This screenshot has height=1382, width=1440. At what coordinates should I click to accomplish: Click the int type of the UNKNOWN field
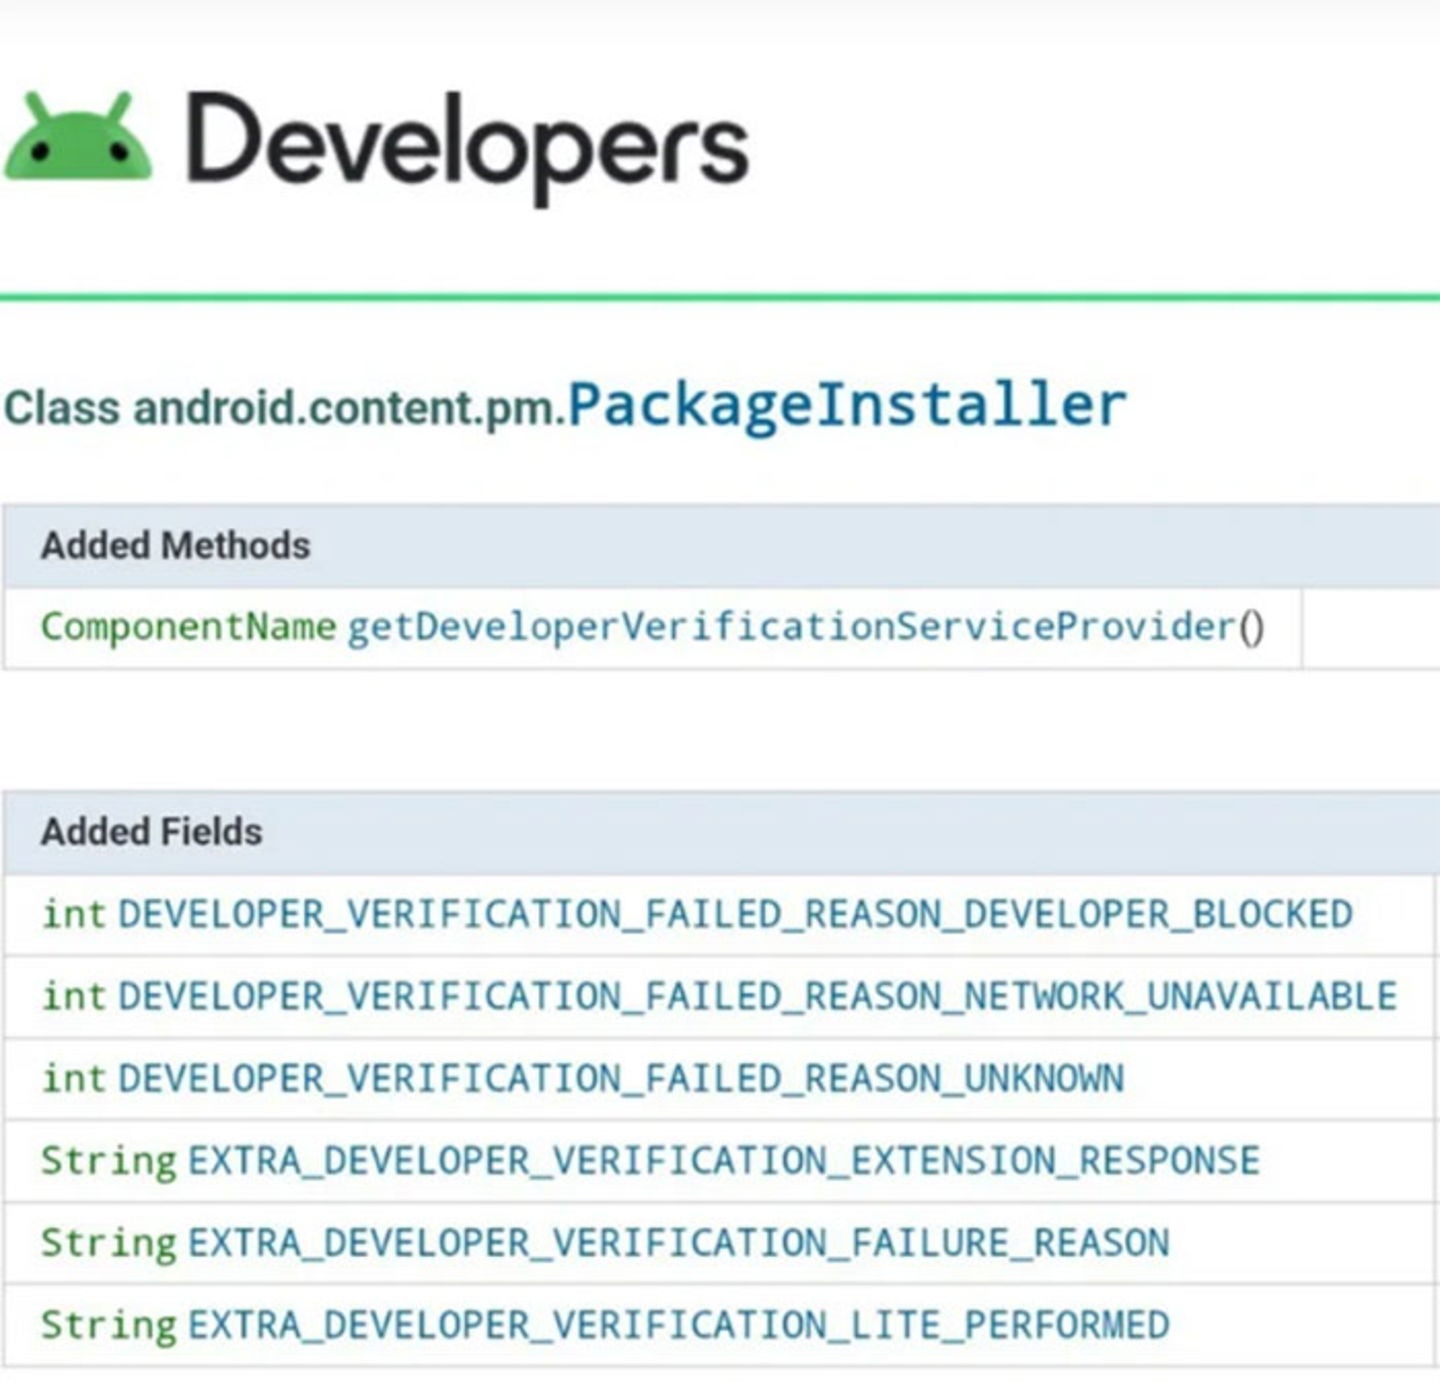coord(73,1077)
